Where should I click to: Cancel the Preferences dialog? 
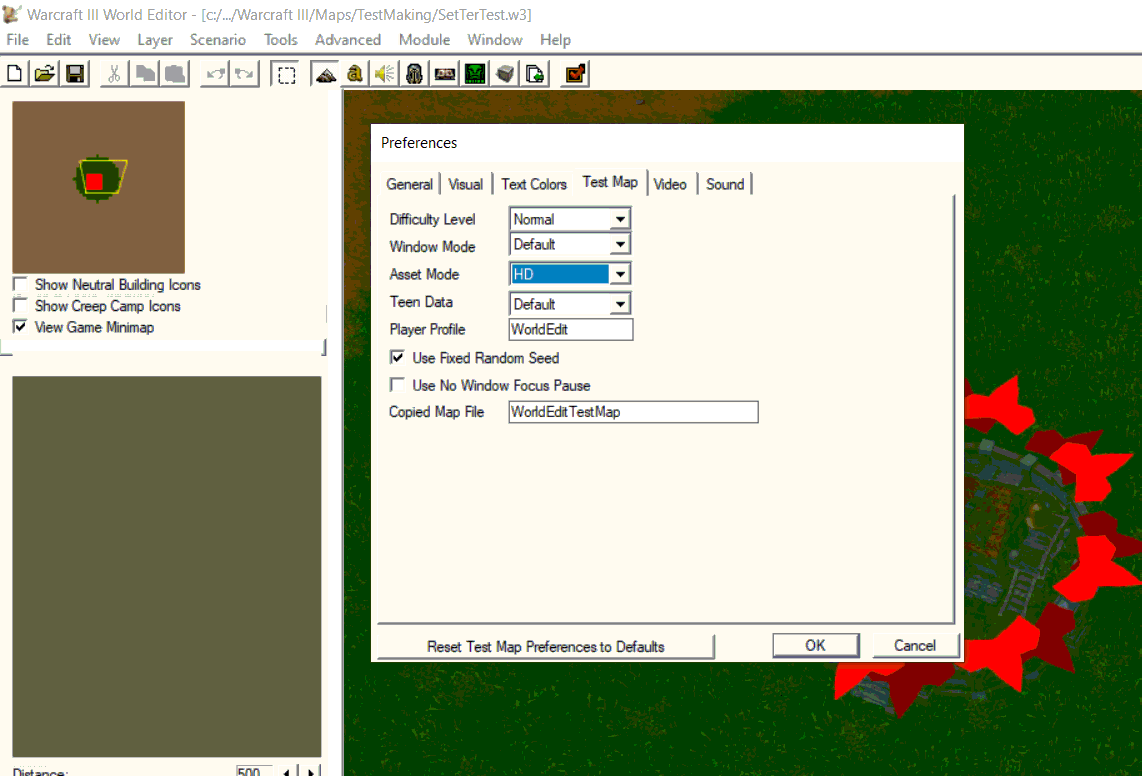915,645
